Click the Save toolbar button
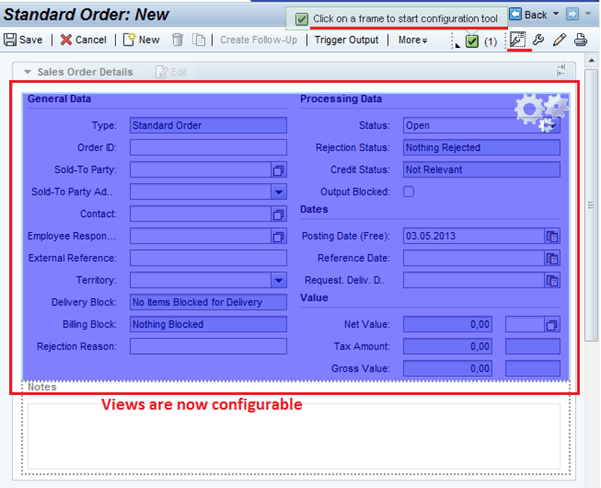The height and width of the screenshot is (488, 601). click(24, 40)
